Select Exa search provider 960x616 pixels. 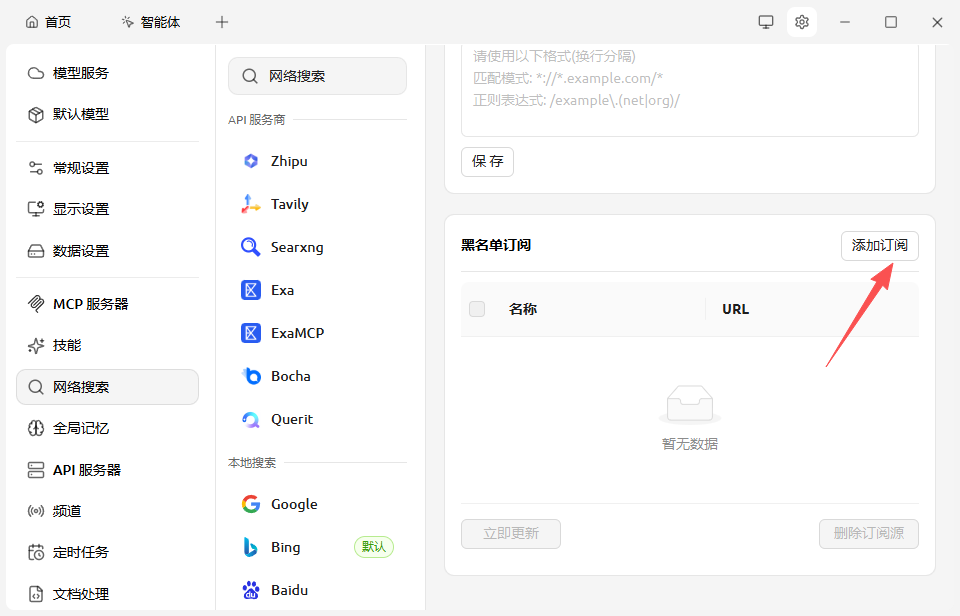tap(317, 290)
